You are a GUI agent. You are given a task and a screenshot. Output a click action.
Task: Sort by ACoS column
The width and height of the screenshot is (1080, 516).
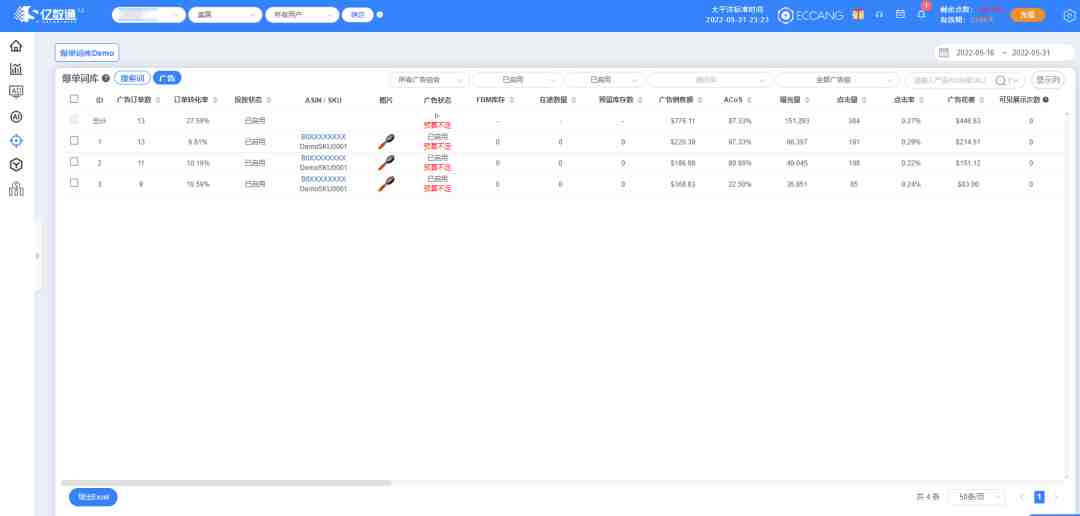pyautogui.click(x=749, y=100)
